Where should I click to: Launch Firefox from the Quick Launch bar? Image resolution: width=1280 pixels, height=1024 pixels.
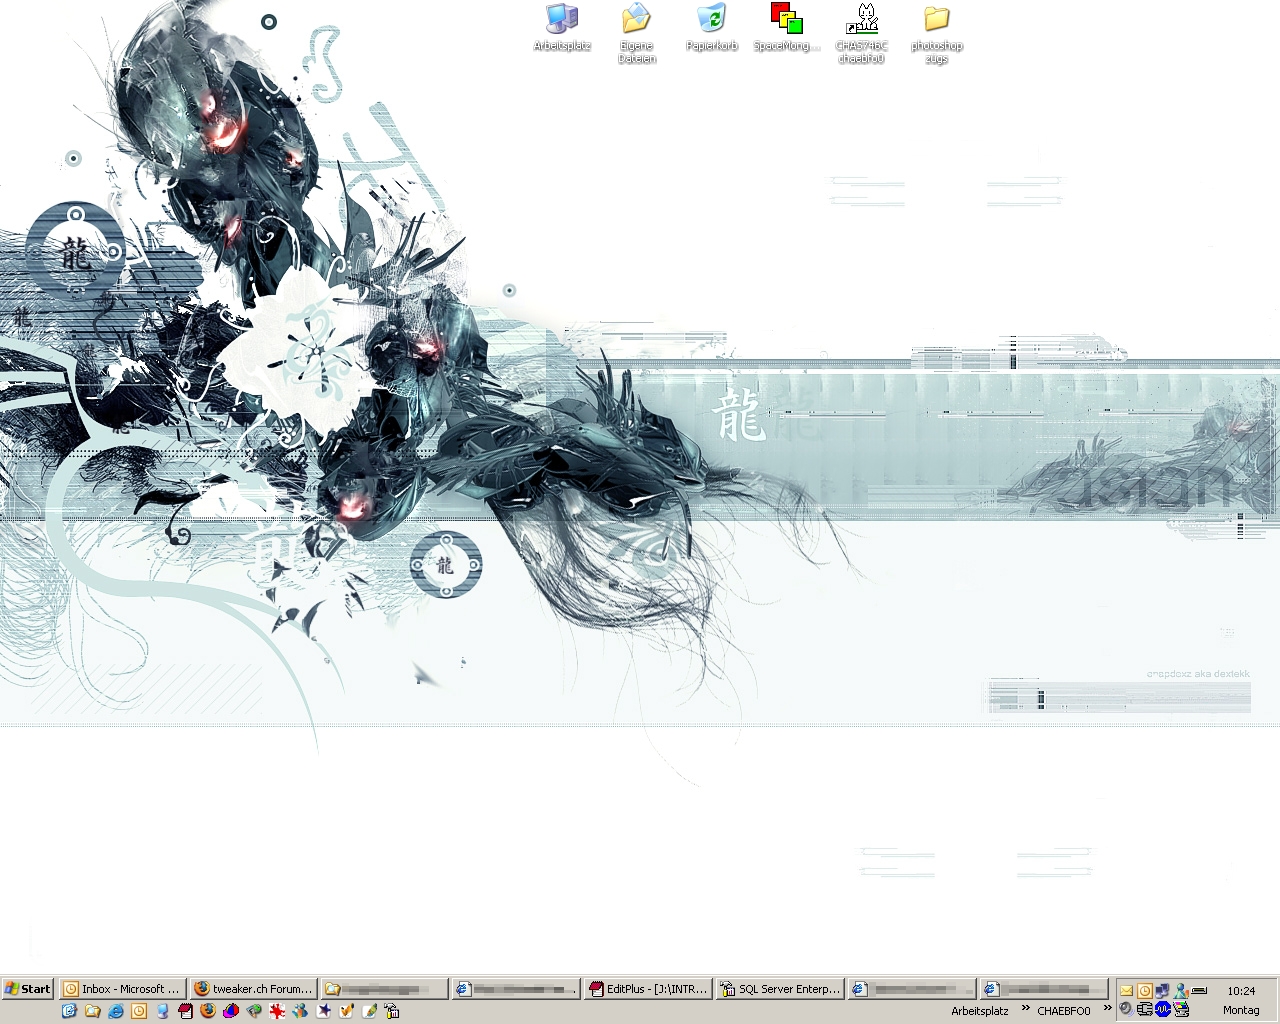pos(208,1011)
